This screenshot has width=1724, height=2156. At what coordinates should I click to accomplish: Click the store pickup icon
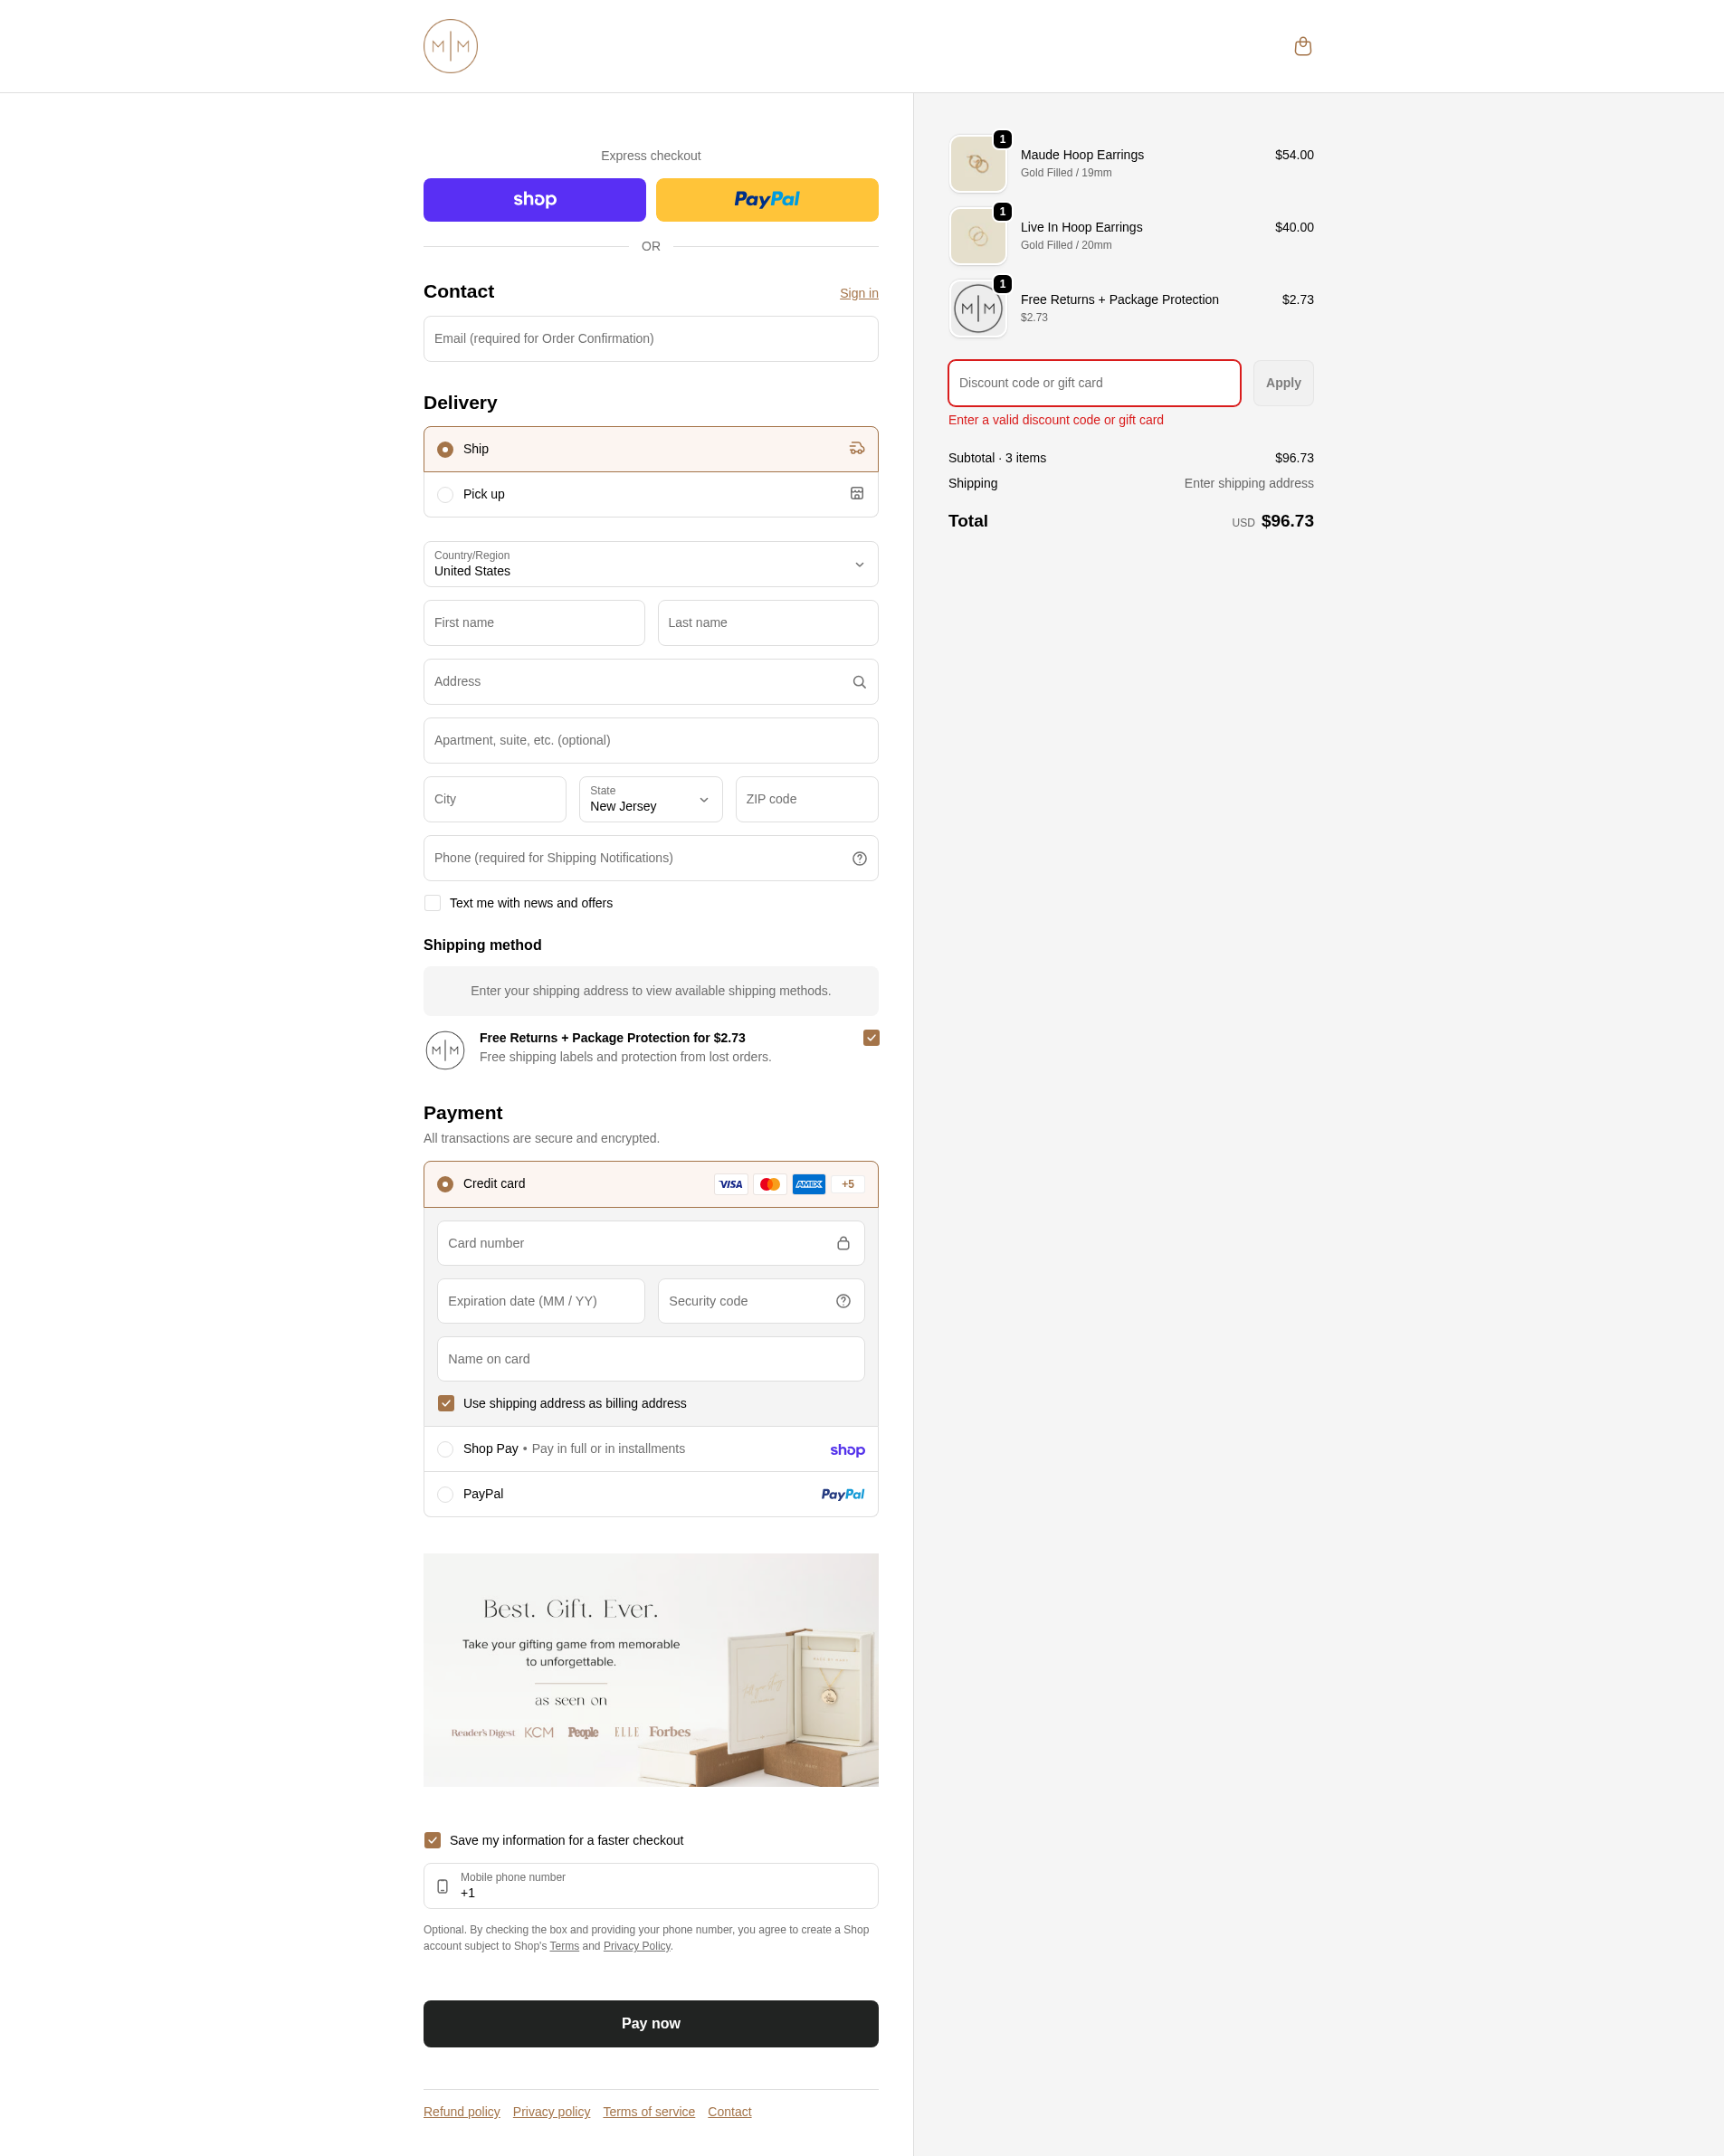coord(857,494)
